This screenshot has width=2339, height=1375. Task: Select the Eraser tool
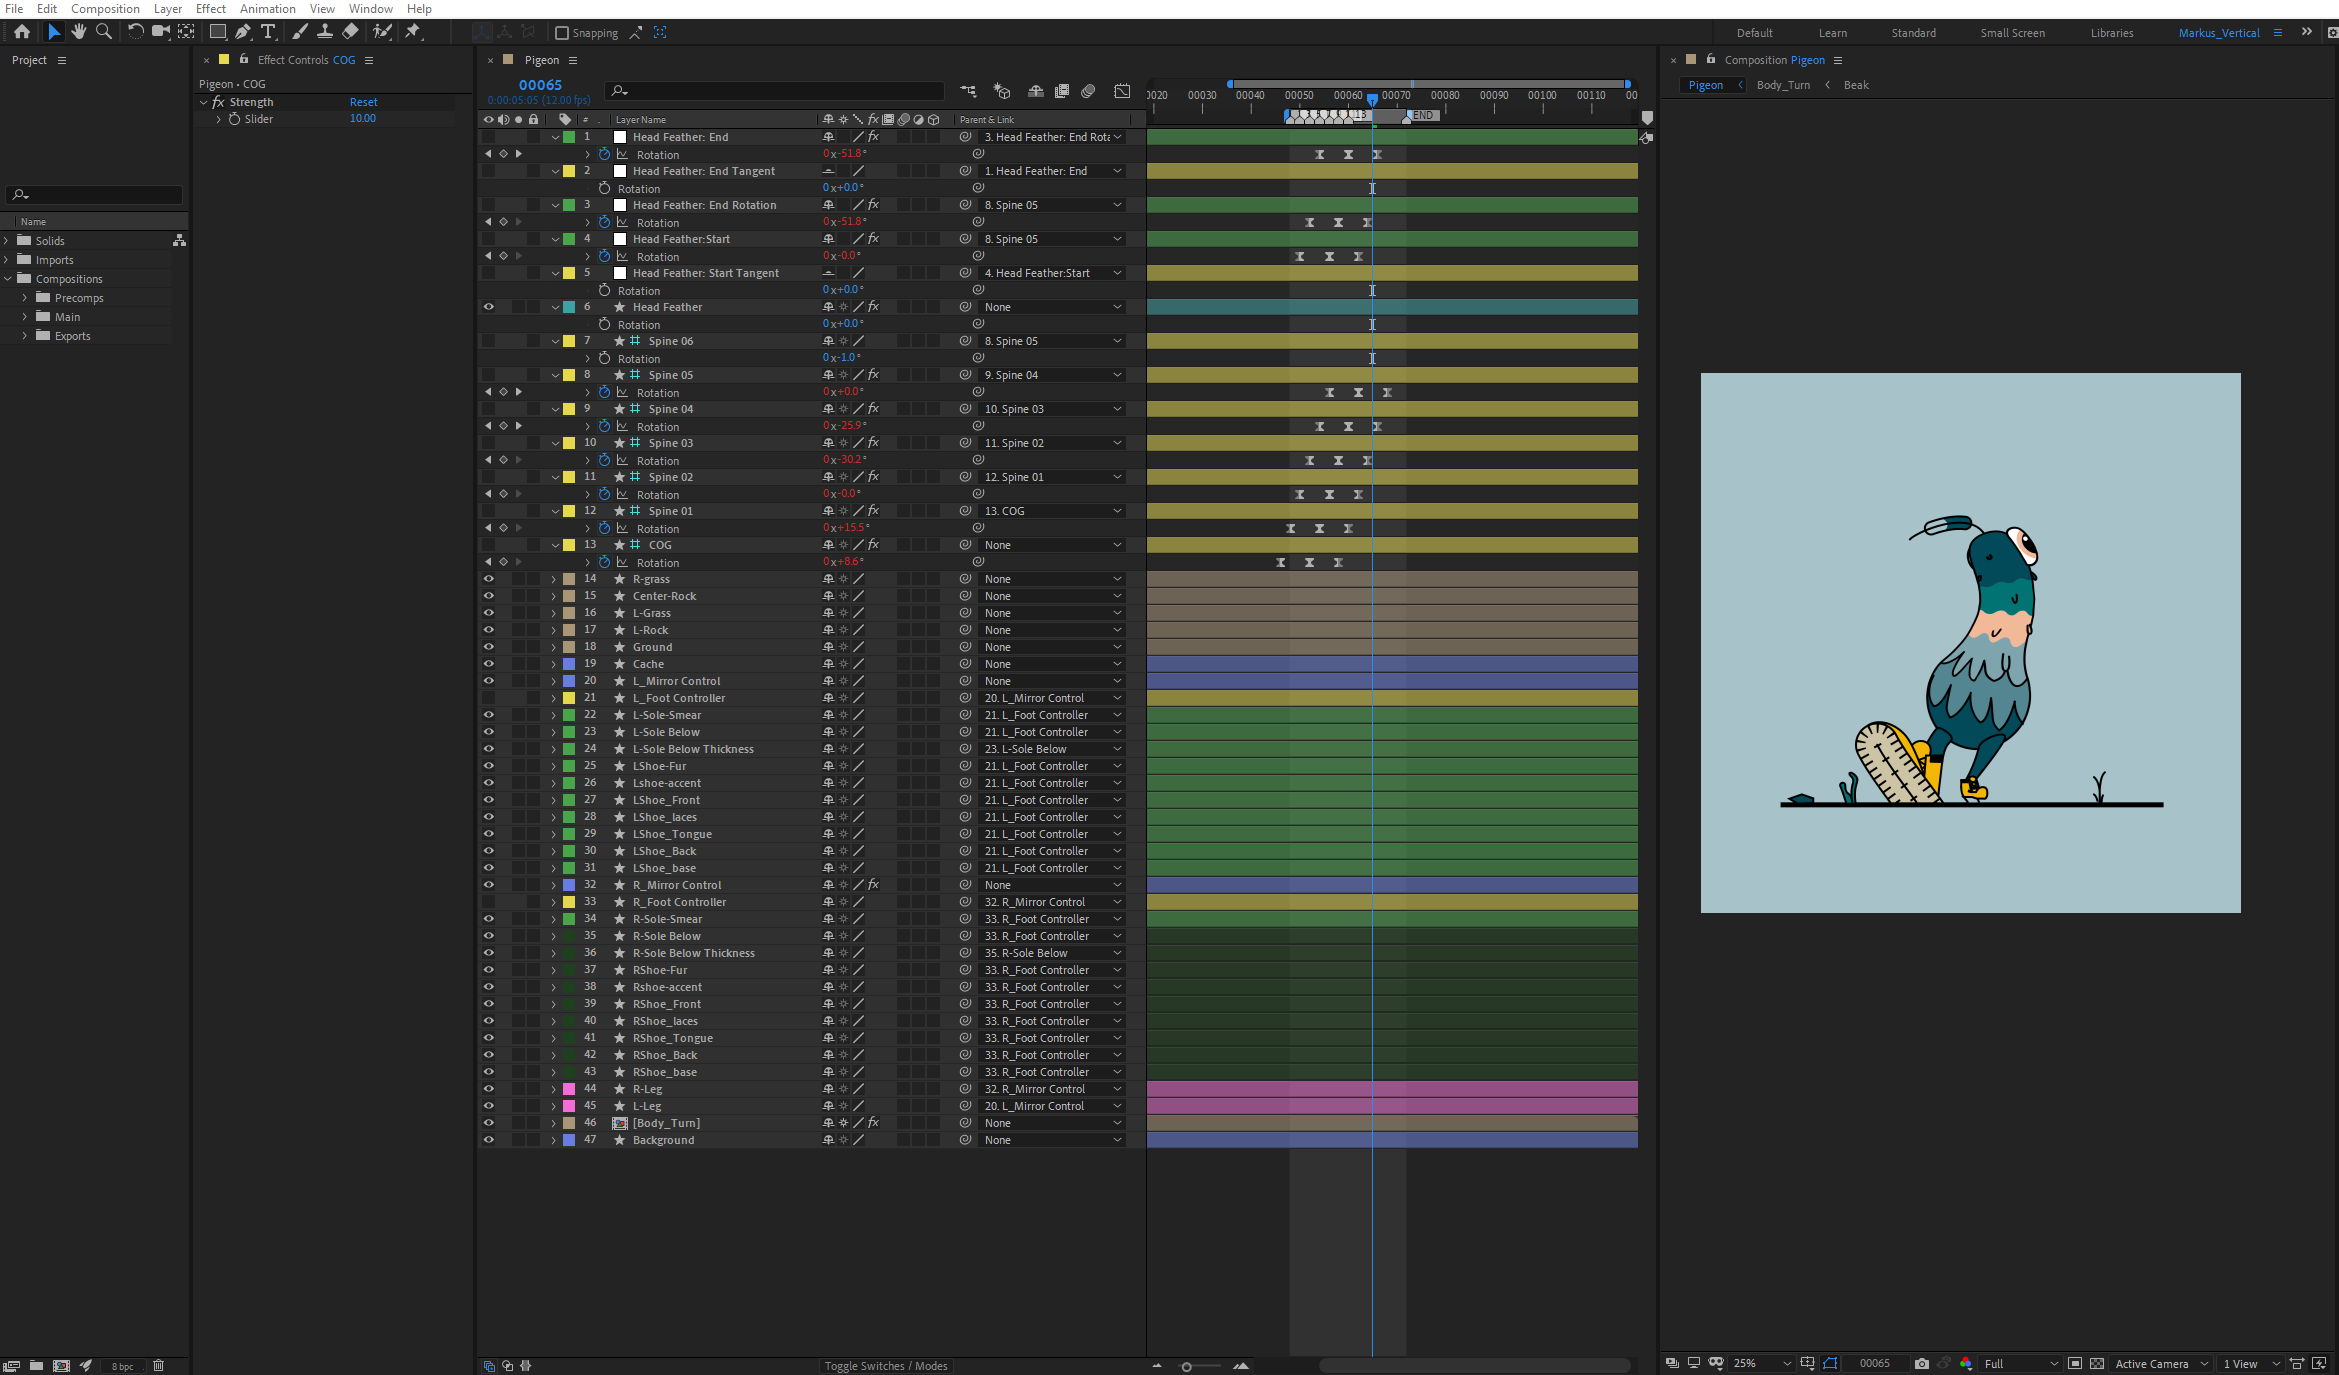point(350,32)
